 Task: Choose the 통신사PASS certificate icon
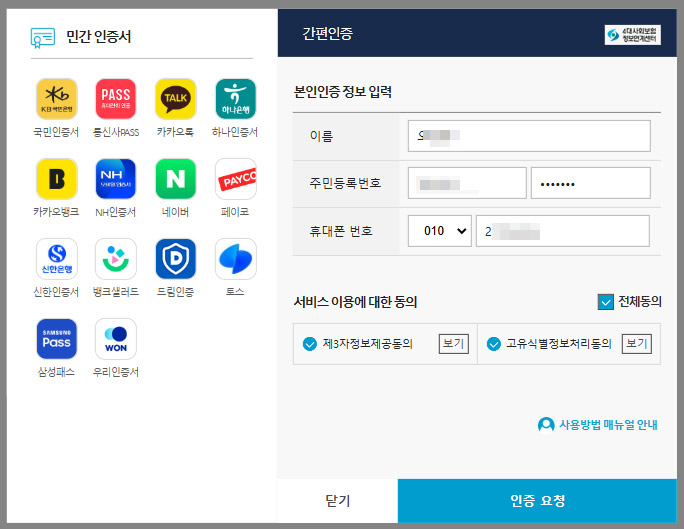click(x=116, y=99)
